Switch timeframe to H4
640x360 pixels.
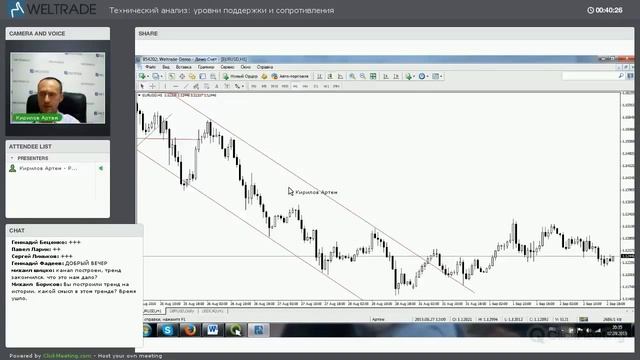click(x=305, y=86)
